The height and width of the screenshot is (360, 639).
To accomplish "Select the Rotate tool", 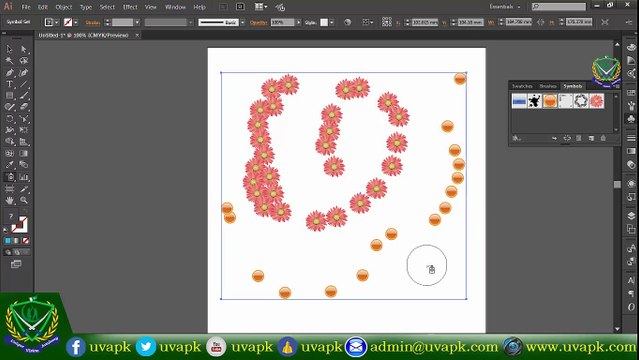I will [9, 119].
